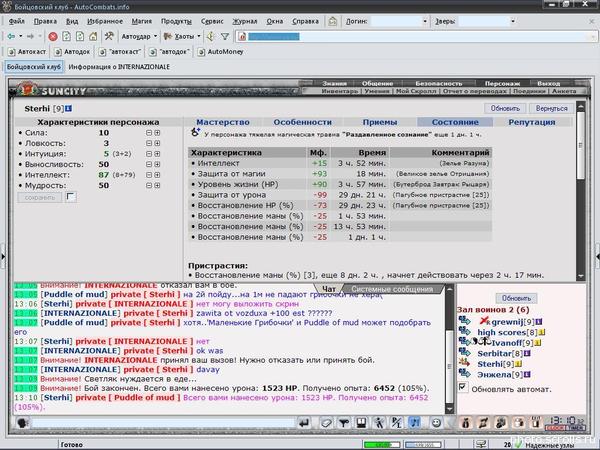This screenshot has height=450, width=600.
Task: Open the Инвентарь link in game header
Action: [x=340, y=91]
